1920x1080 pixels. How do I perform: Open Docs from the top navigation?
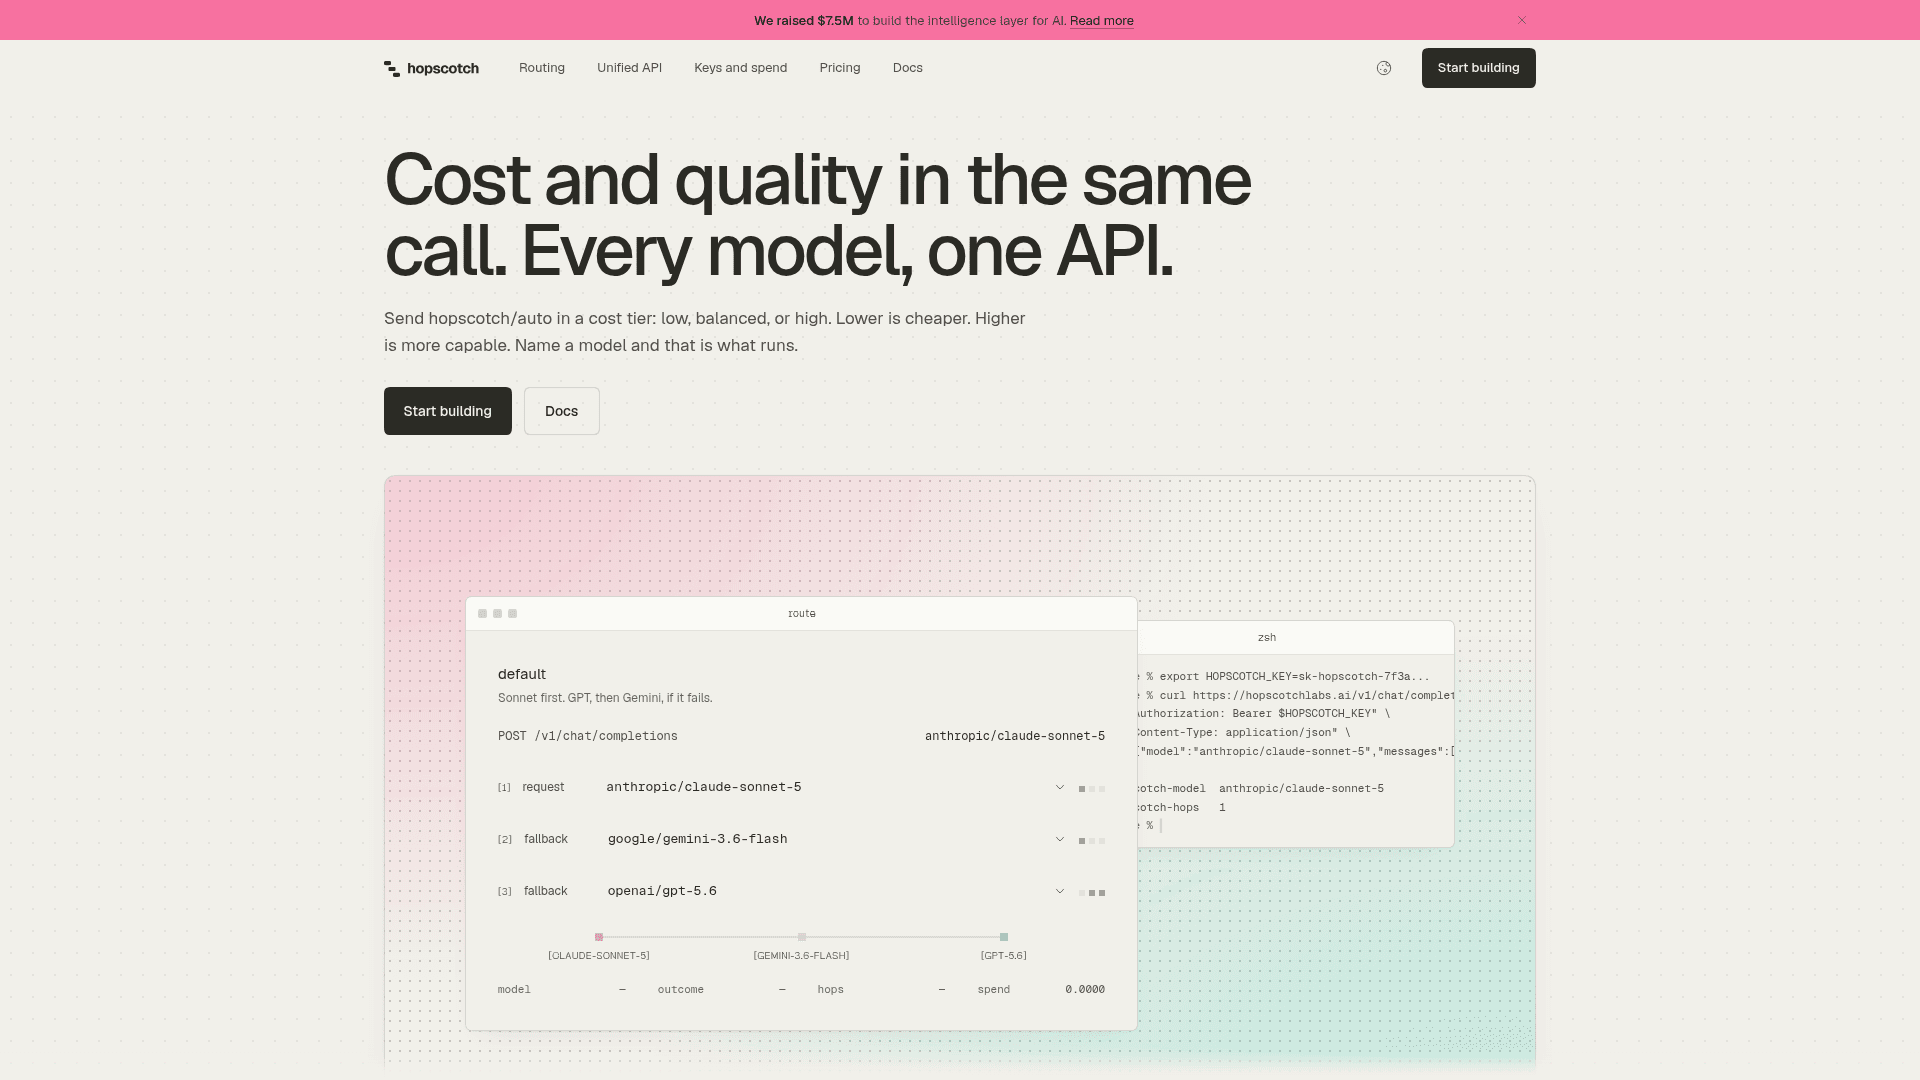(908, 68)
